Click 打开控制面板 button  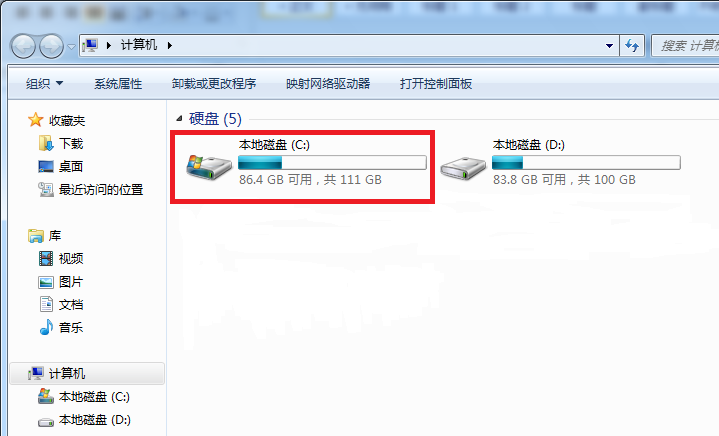[436, 83]
